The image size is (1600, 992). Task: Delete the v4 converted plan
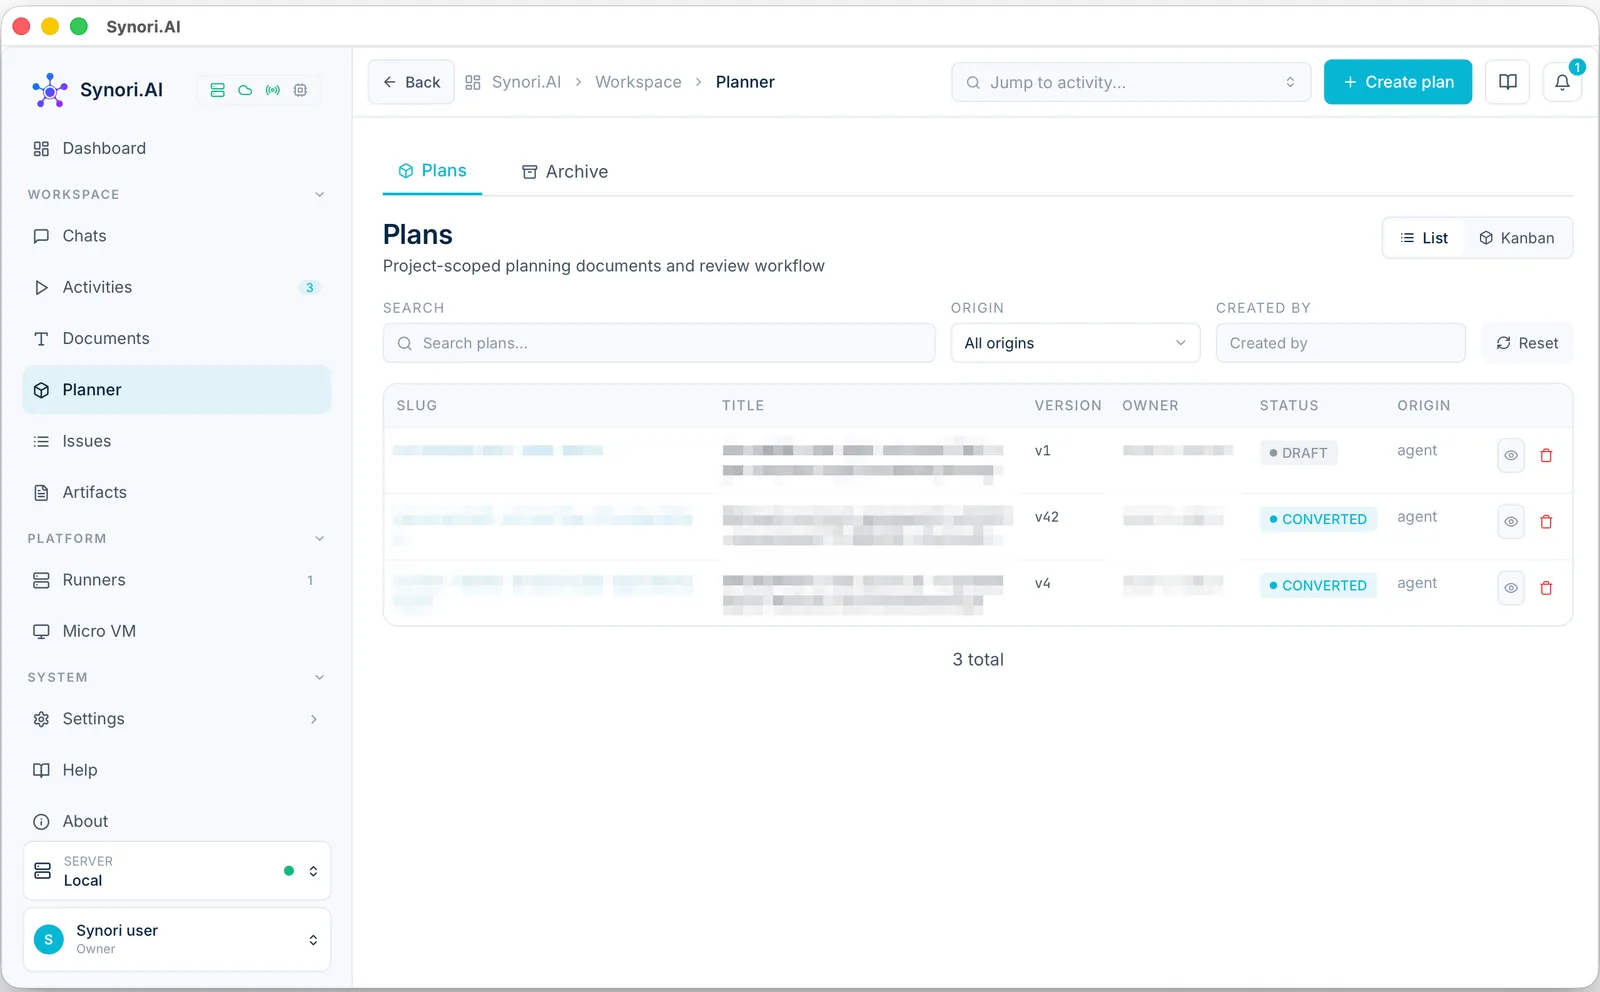point(1546,588)
